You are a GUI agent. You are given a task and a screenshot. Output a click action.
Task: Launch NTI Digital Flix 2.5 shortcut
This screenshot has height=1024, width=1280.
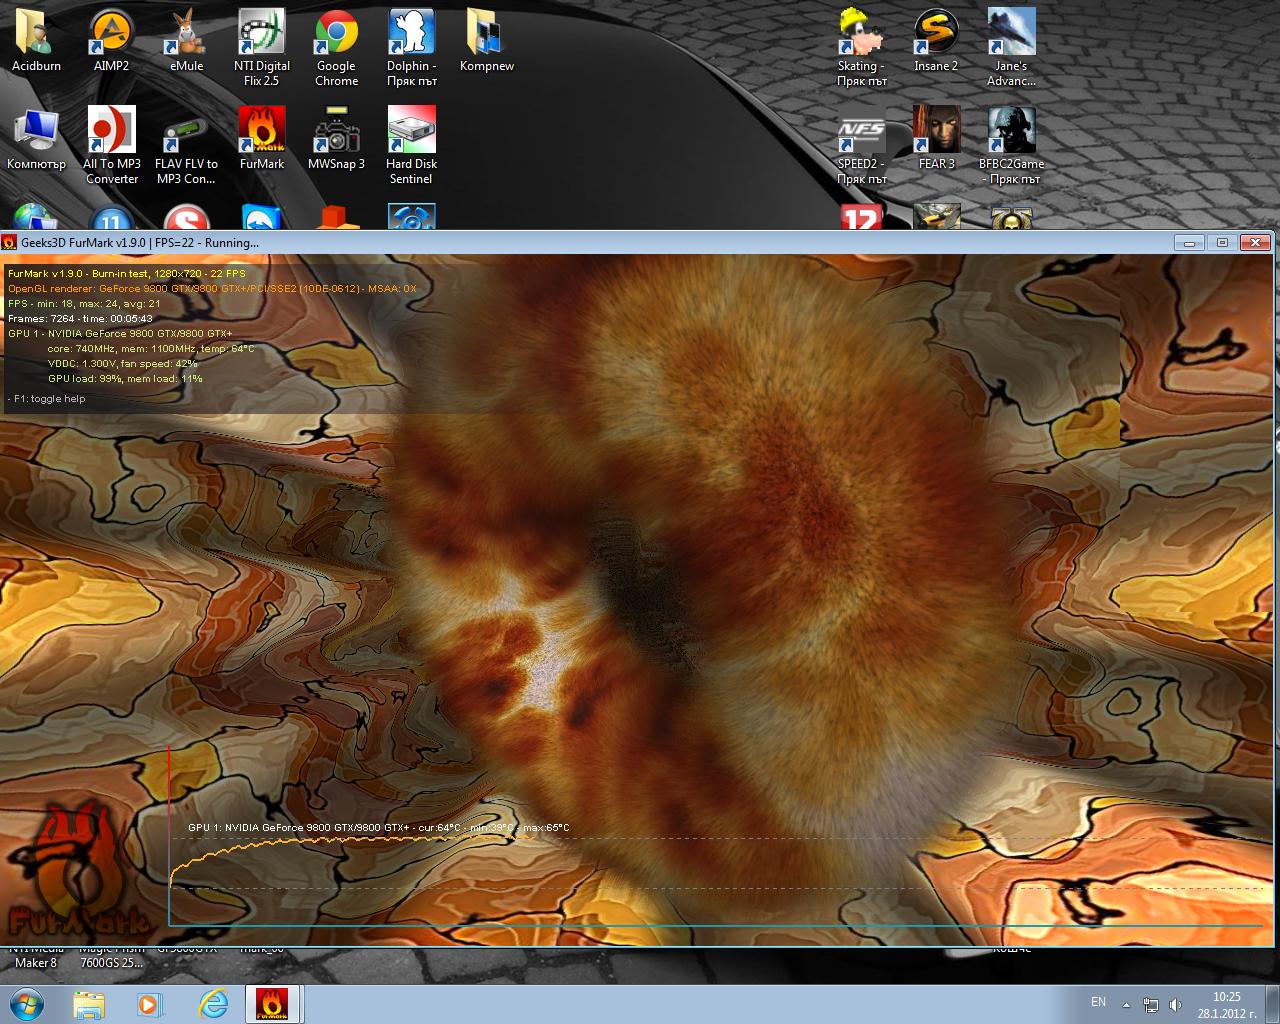(x=262, y=47)
